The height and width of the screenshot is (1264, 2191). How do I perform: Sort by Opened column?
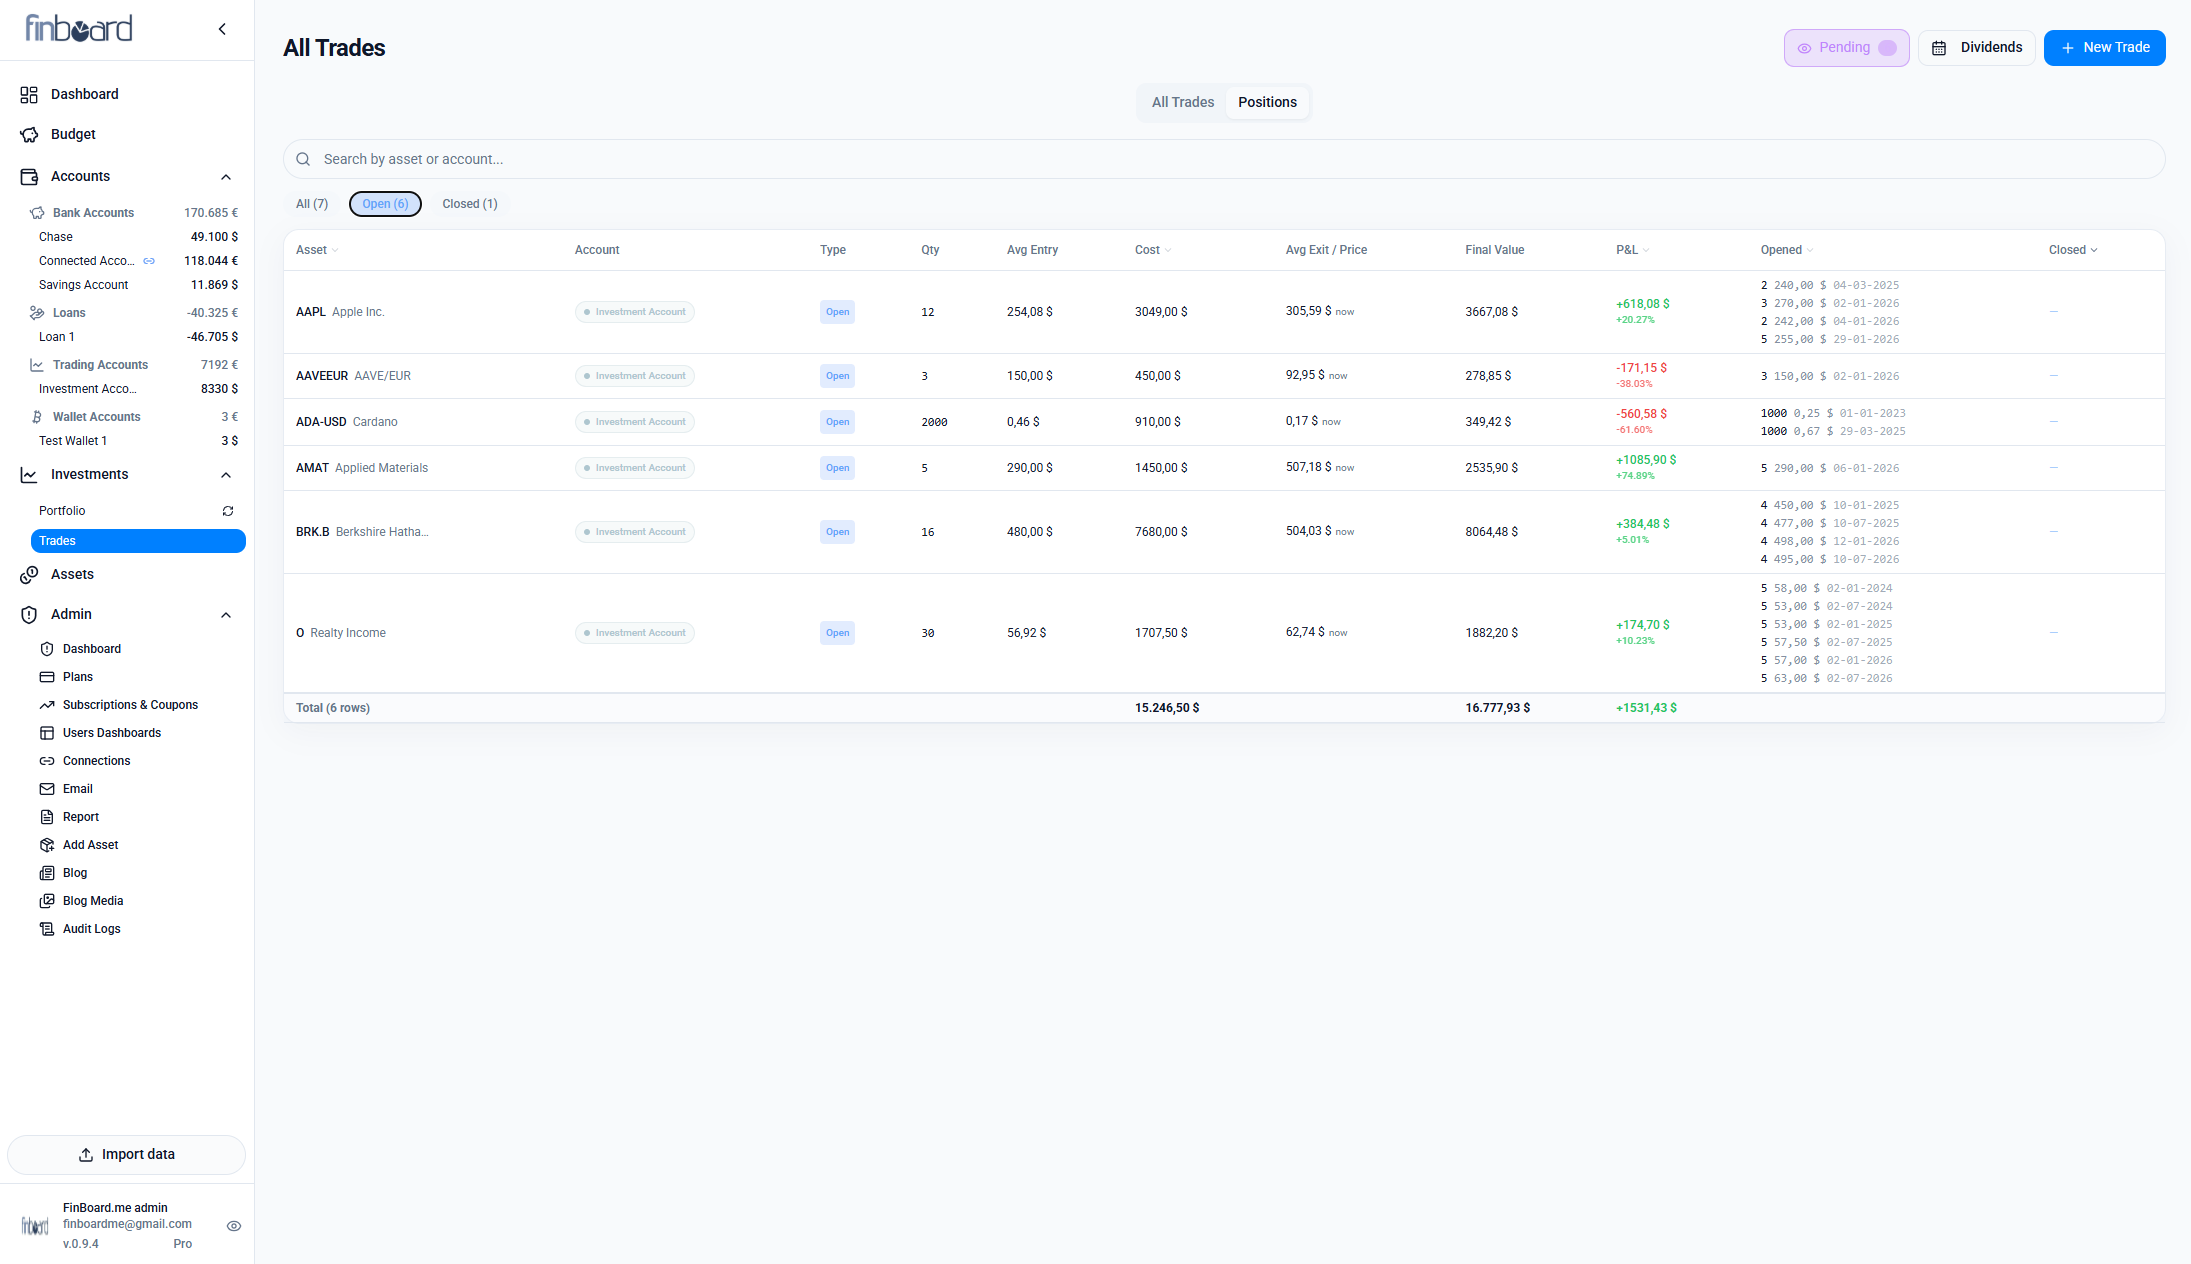1787,250
